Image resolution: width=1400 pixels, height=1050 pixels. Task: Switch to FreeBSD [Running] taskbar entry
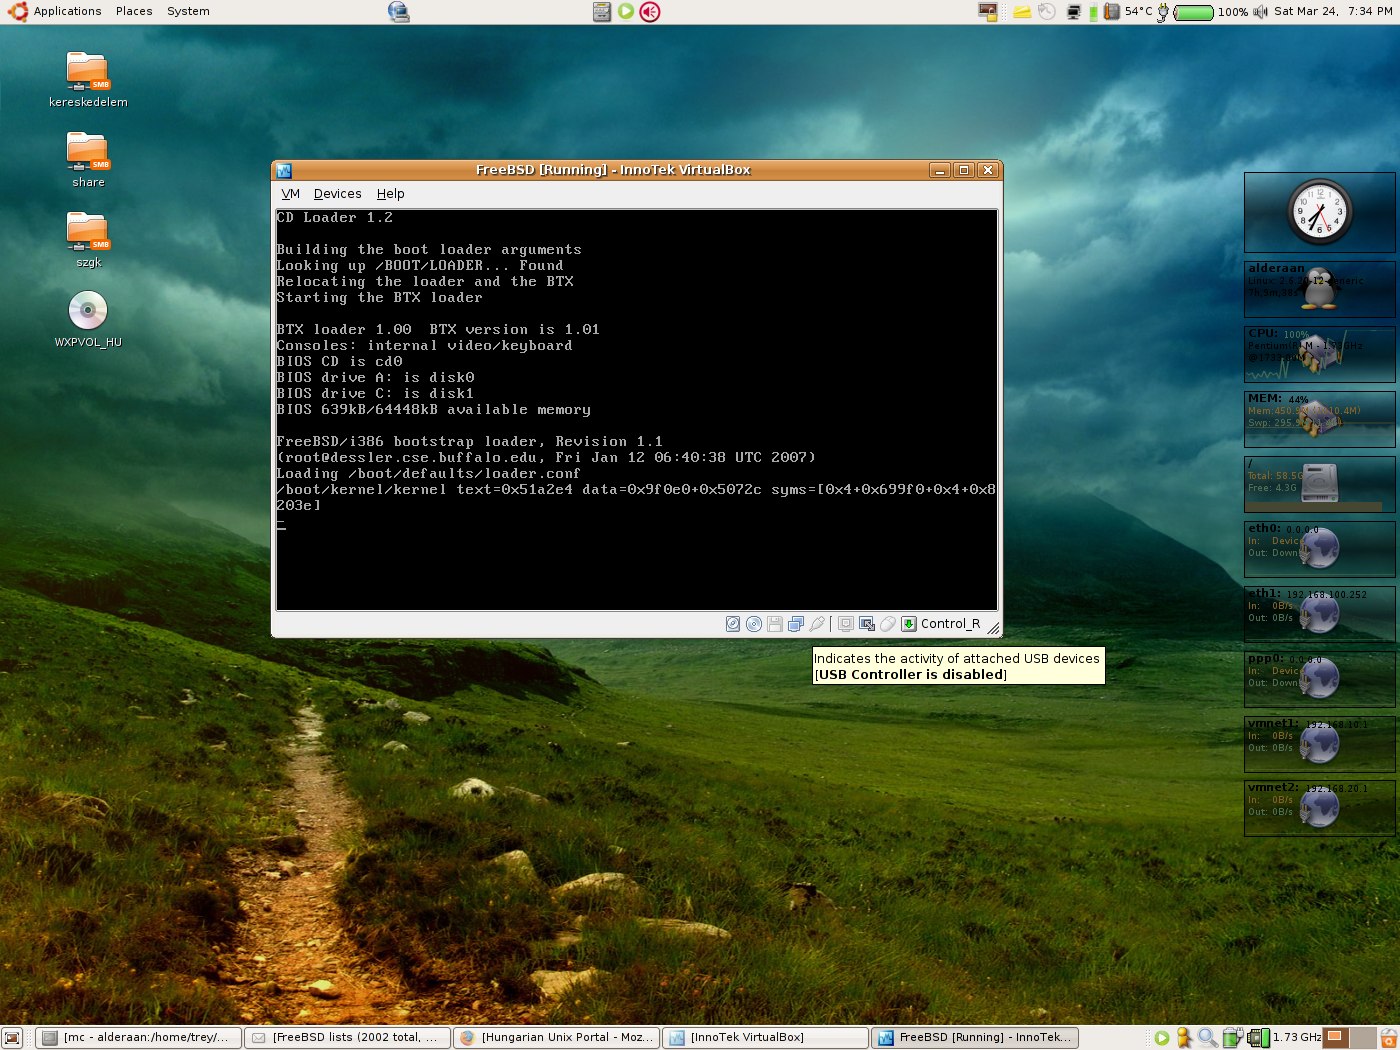pyautogui.click(x=975, y=1038)
